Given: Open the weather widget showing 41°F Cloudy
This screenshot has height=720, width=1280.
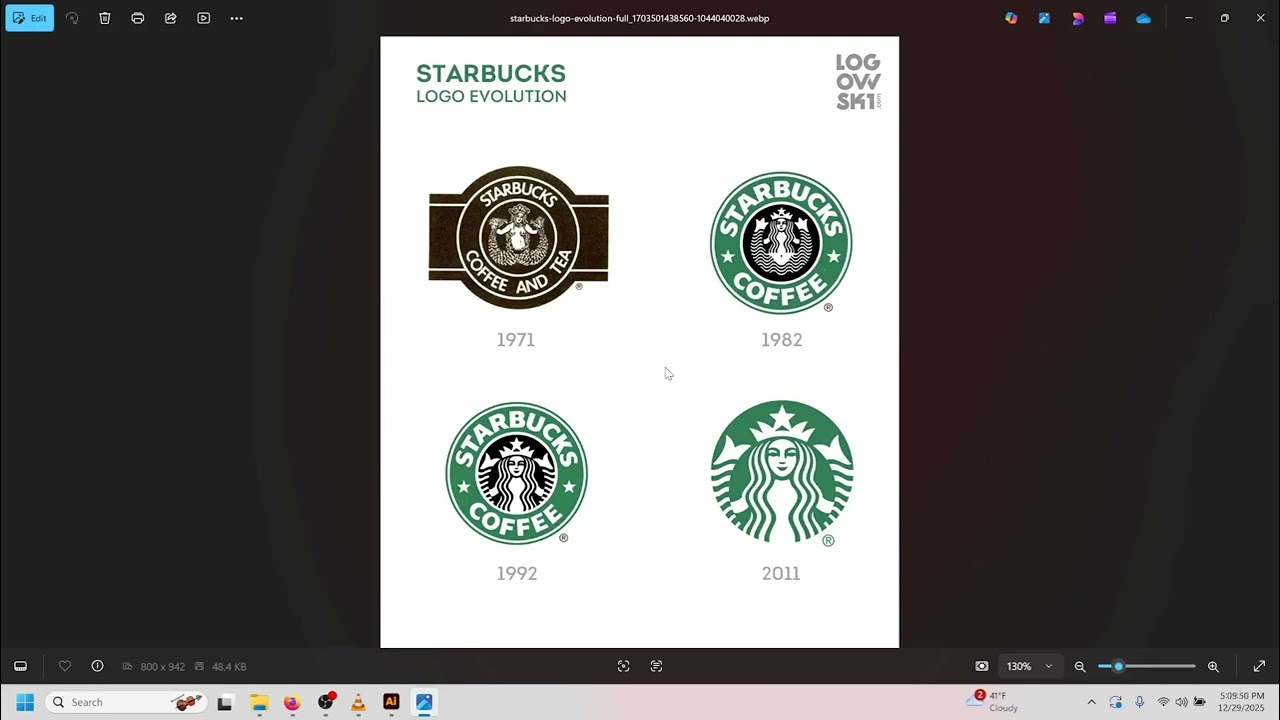Looking at the screenshot, I should coord(993,701).
